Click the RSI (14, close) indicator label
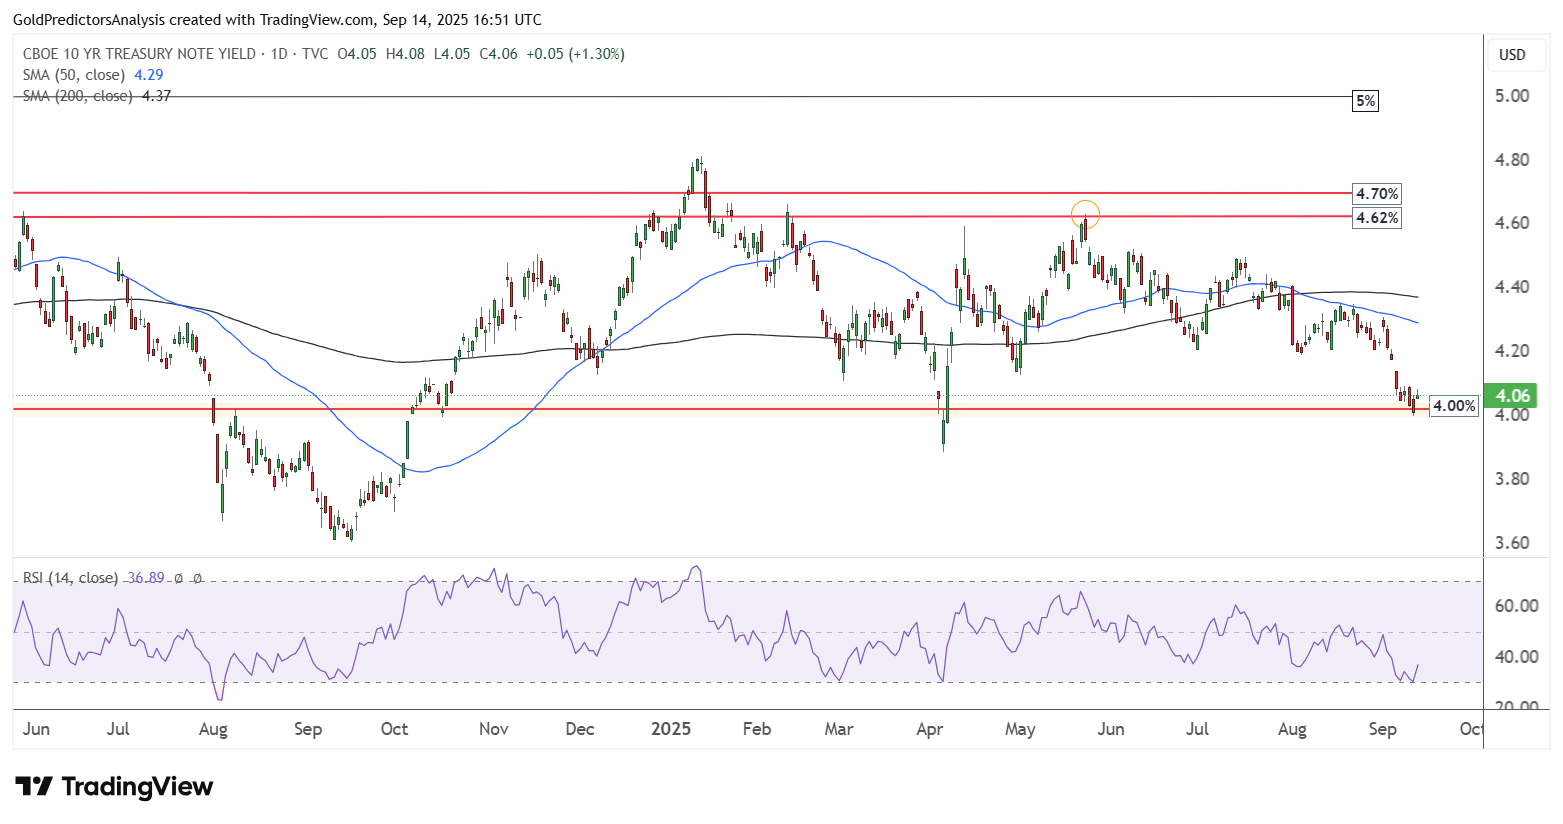Viewport: 1563px width, 824px height. click(70, 578)
